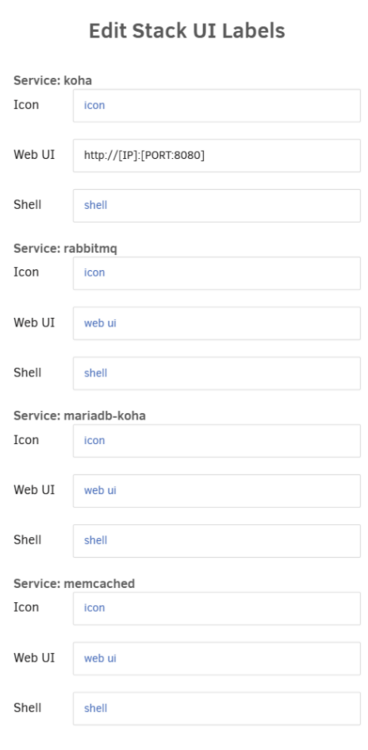This screenshot has width=368, height=750.
Task: Click the Edit Stack UI Labels title
Action: pyautogui.click(x=187, y=32)
